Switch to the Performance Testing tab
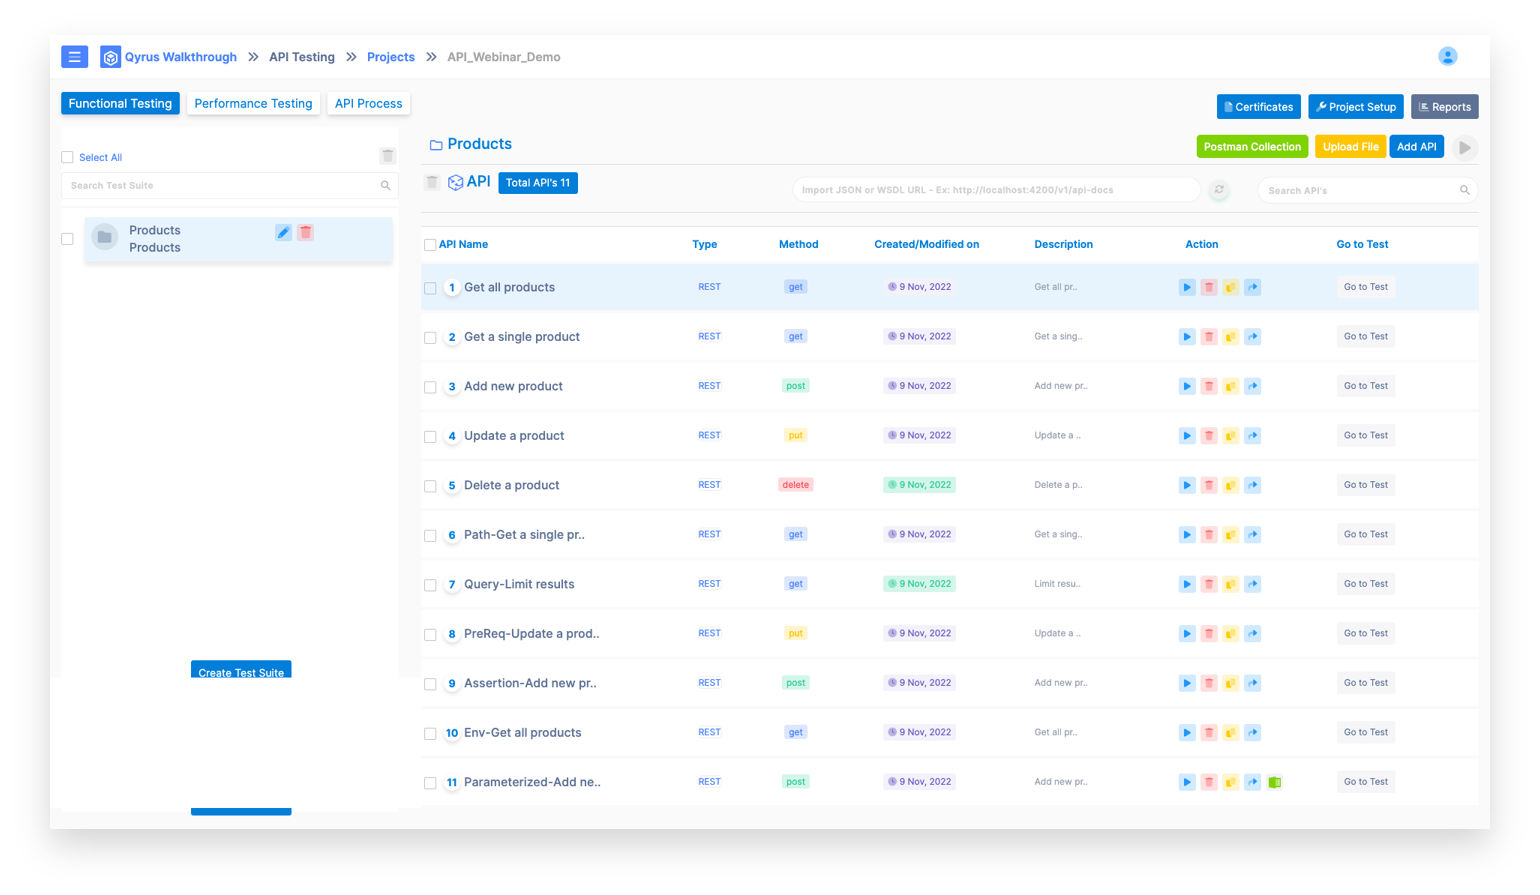Viewport: 1540px width, 895px height. tap(253, 103)
